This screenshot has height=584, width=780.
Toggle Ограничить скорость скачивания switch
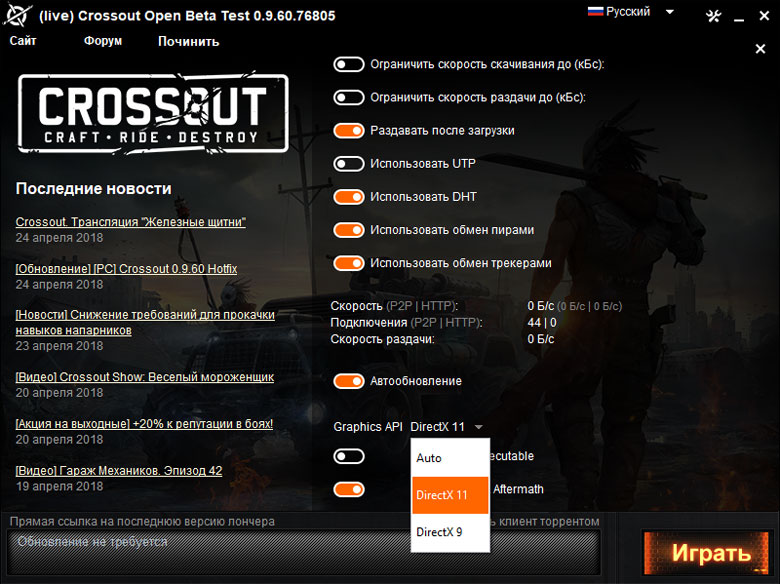(x=349, y=64)
